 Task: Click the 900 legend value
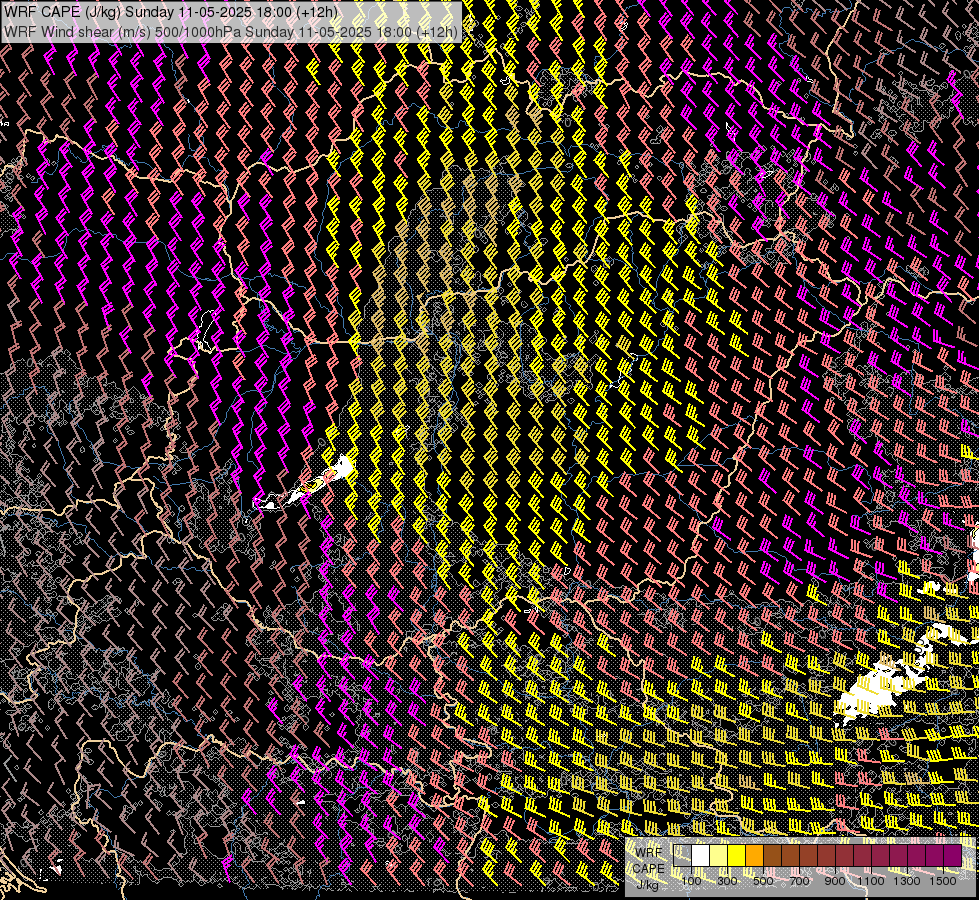coord(835,881)
